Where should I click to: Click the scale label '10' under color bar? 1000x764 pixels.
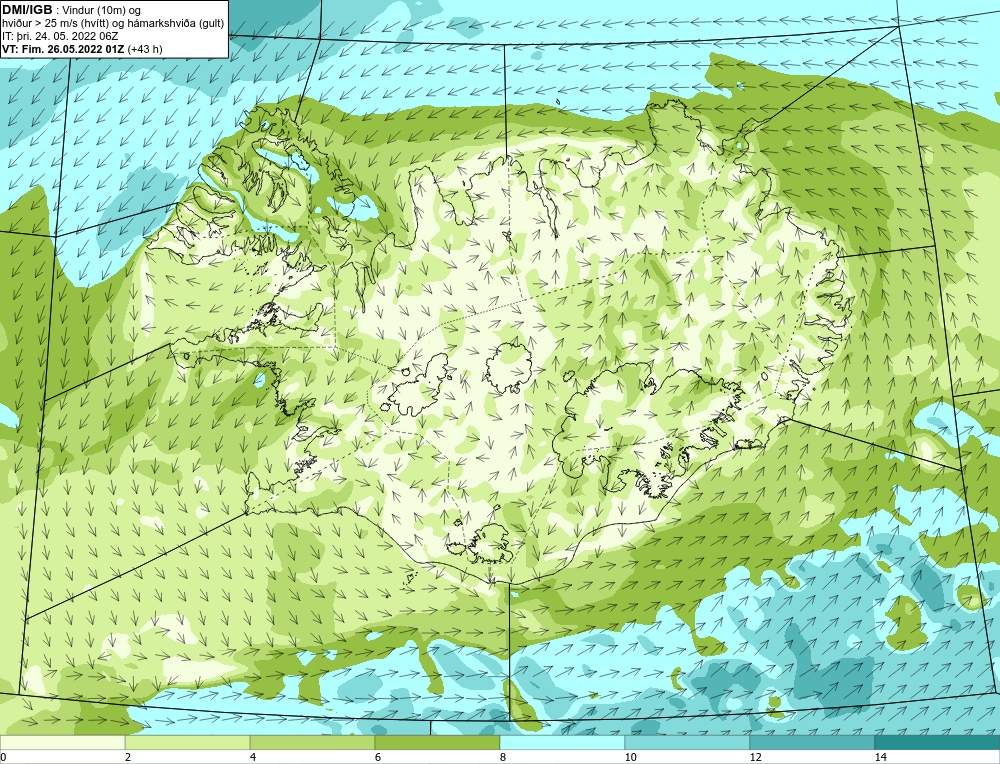tap(631, 757)
